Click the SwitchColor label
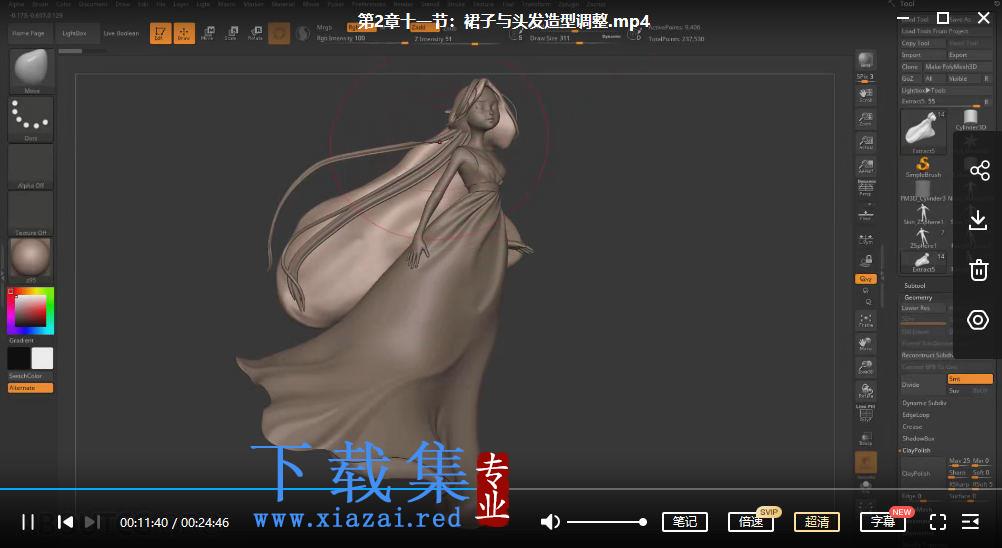Screen dimensions: 1002x548 pos(26,376)
